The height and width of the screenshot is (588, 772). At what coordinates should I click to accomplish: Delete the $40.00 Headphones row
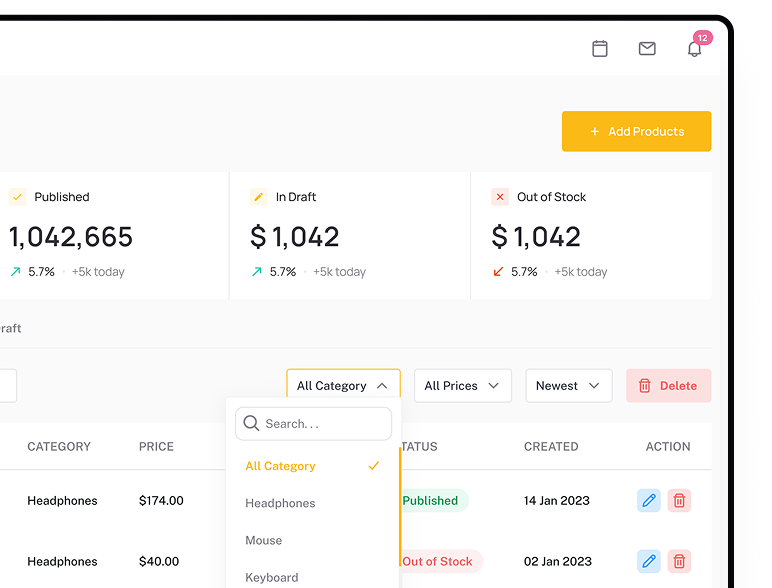[x=679, y=561]
